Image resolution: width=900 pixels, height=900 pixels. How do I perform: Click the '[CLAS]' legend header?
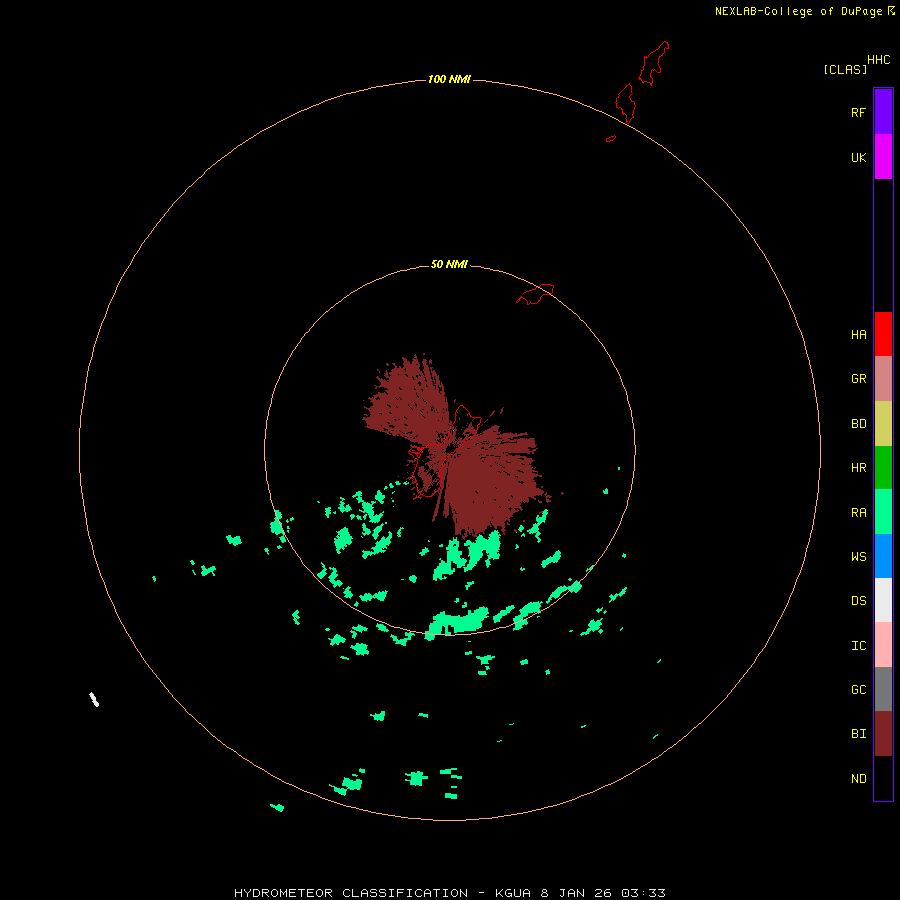coord(845,69)
